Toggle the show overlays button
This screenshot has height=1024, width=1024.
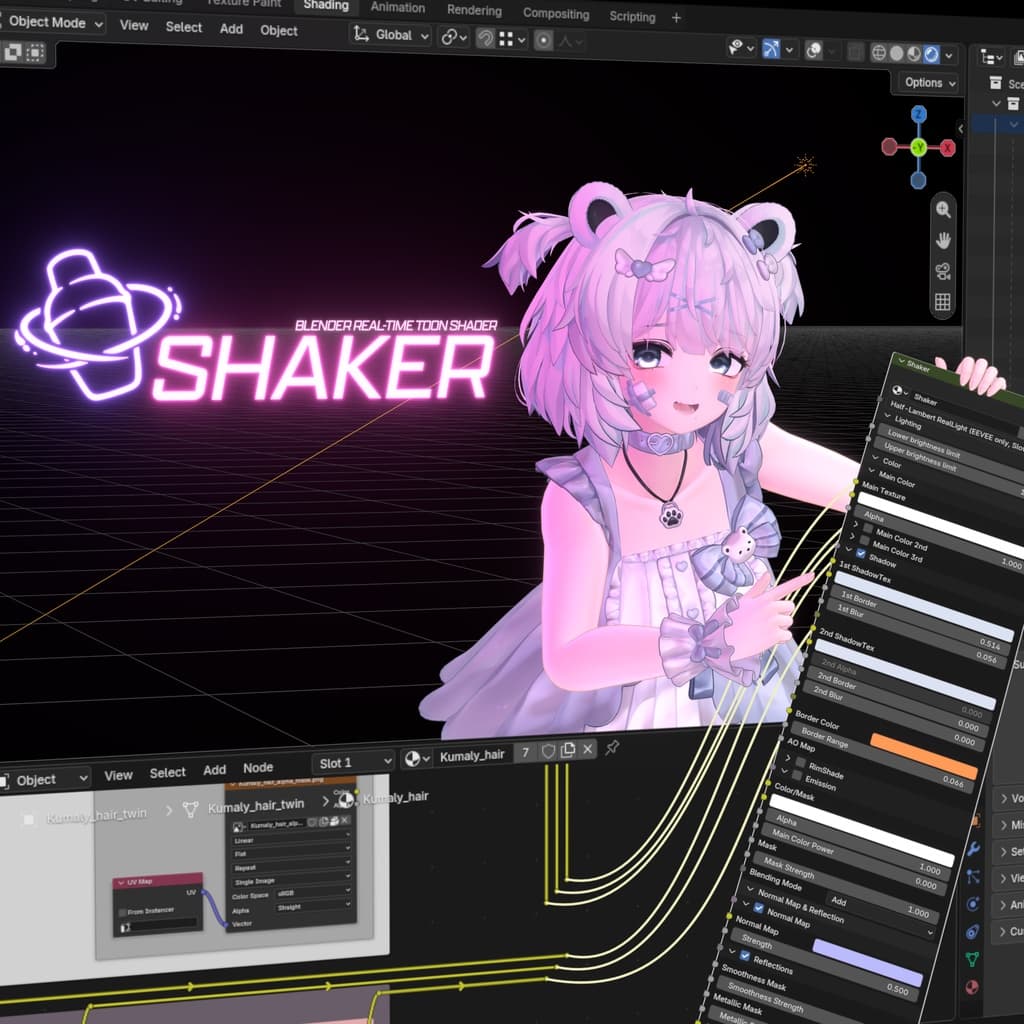click(x=814, y=50)
